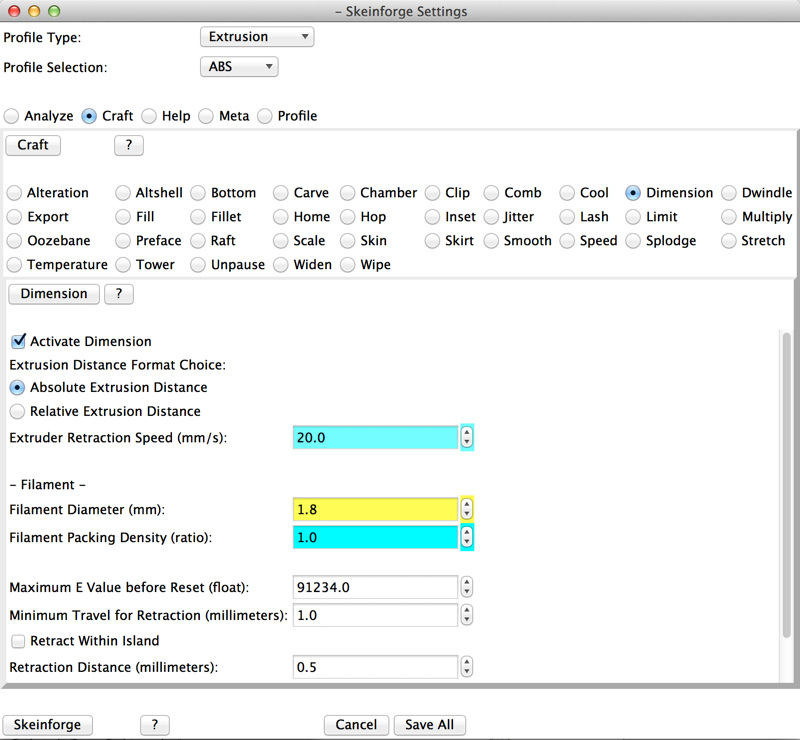Screen dimensions: 800x740
Task: Select the Profile radio button
Action: (265, 116)
